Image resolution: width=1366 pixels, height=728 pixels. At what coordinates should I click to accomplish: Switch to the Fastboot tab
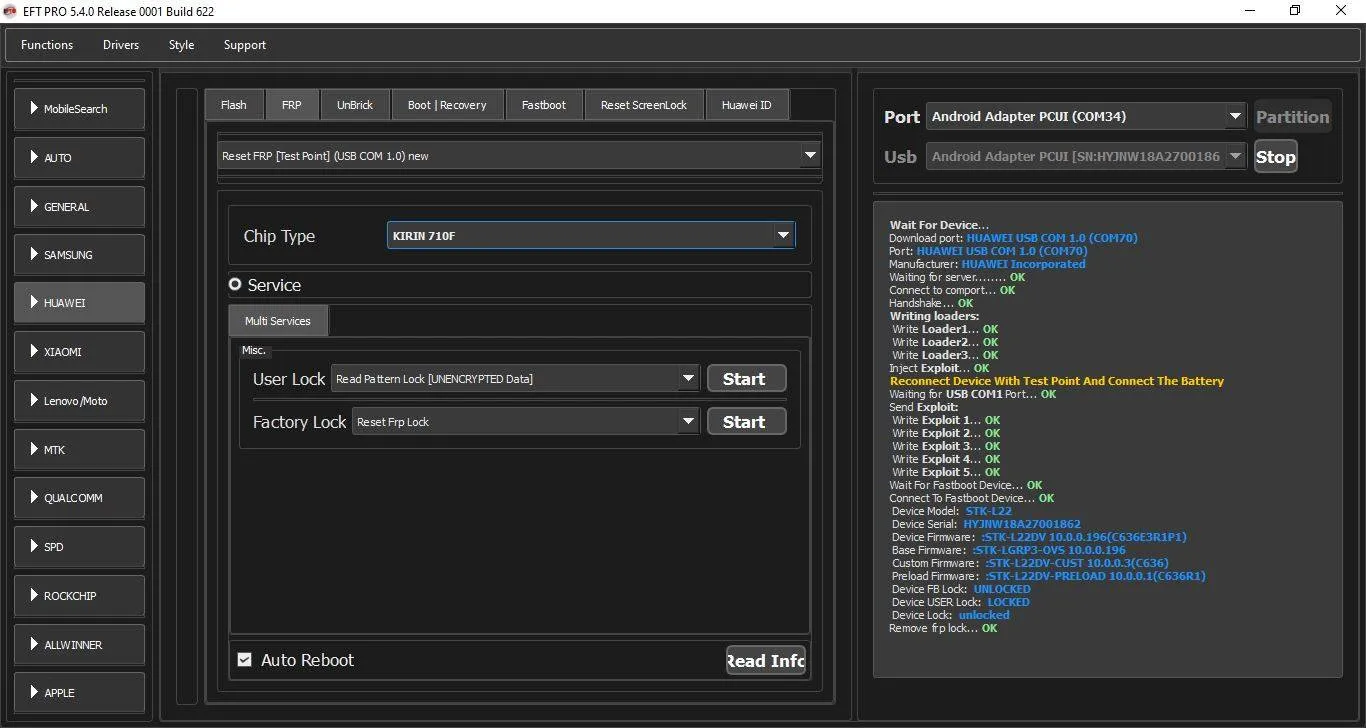pyautogui.click(x=543, y=105)
